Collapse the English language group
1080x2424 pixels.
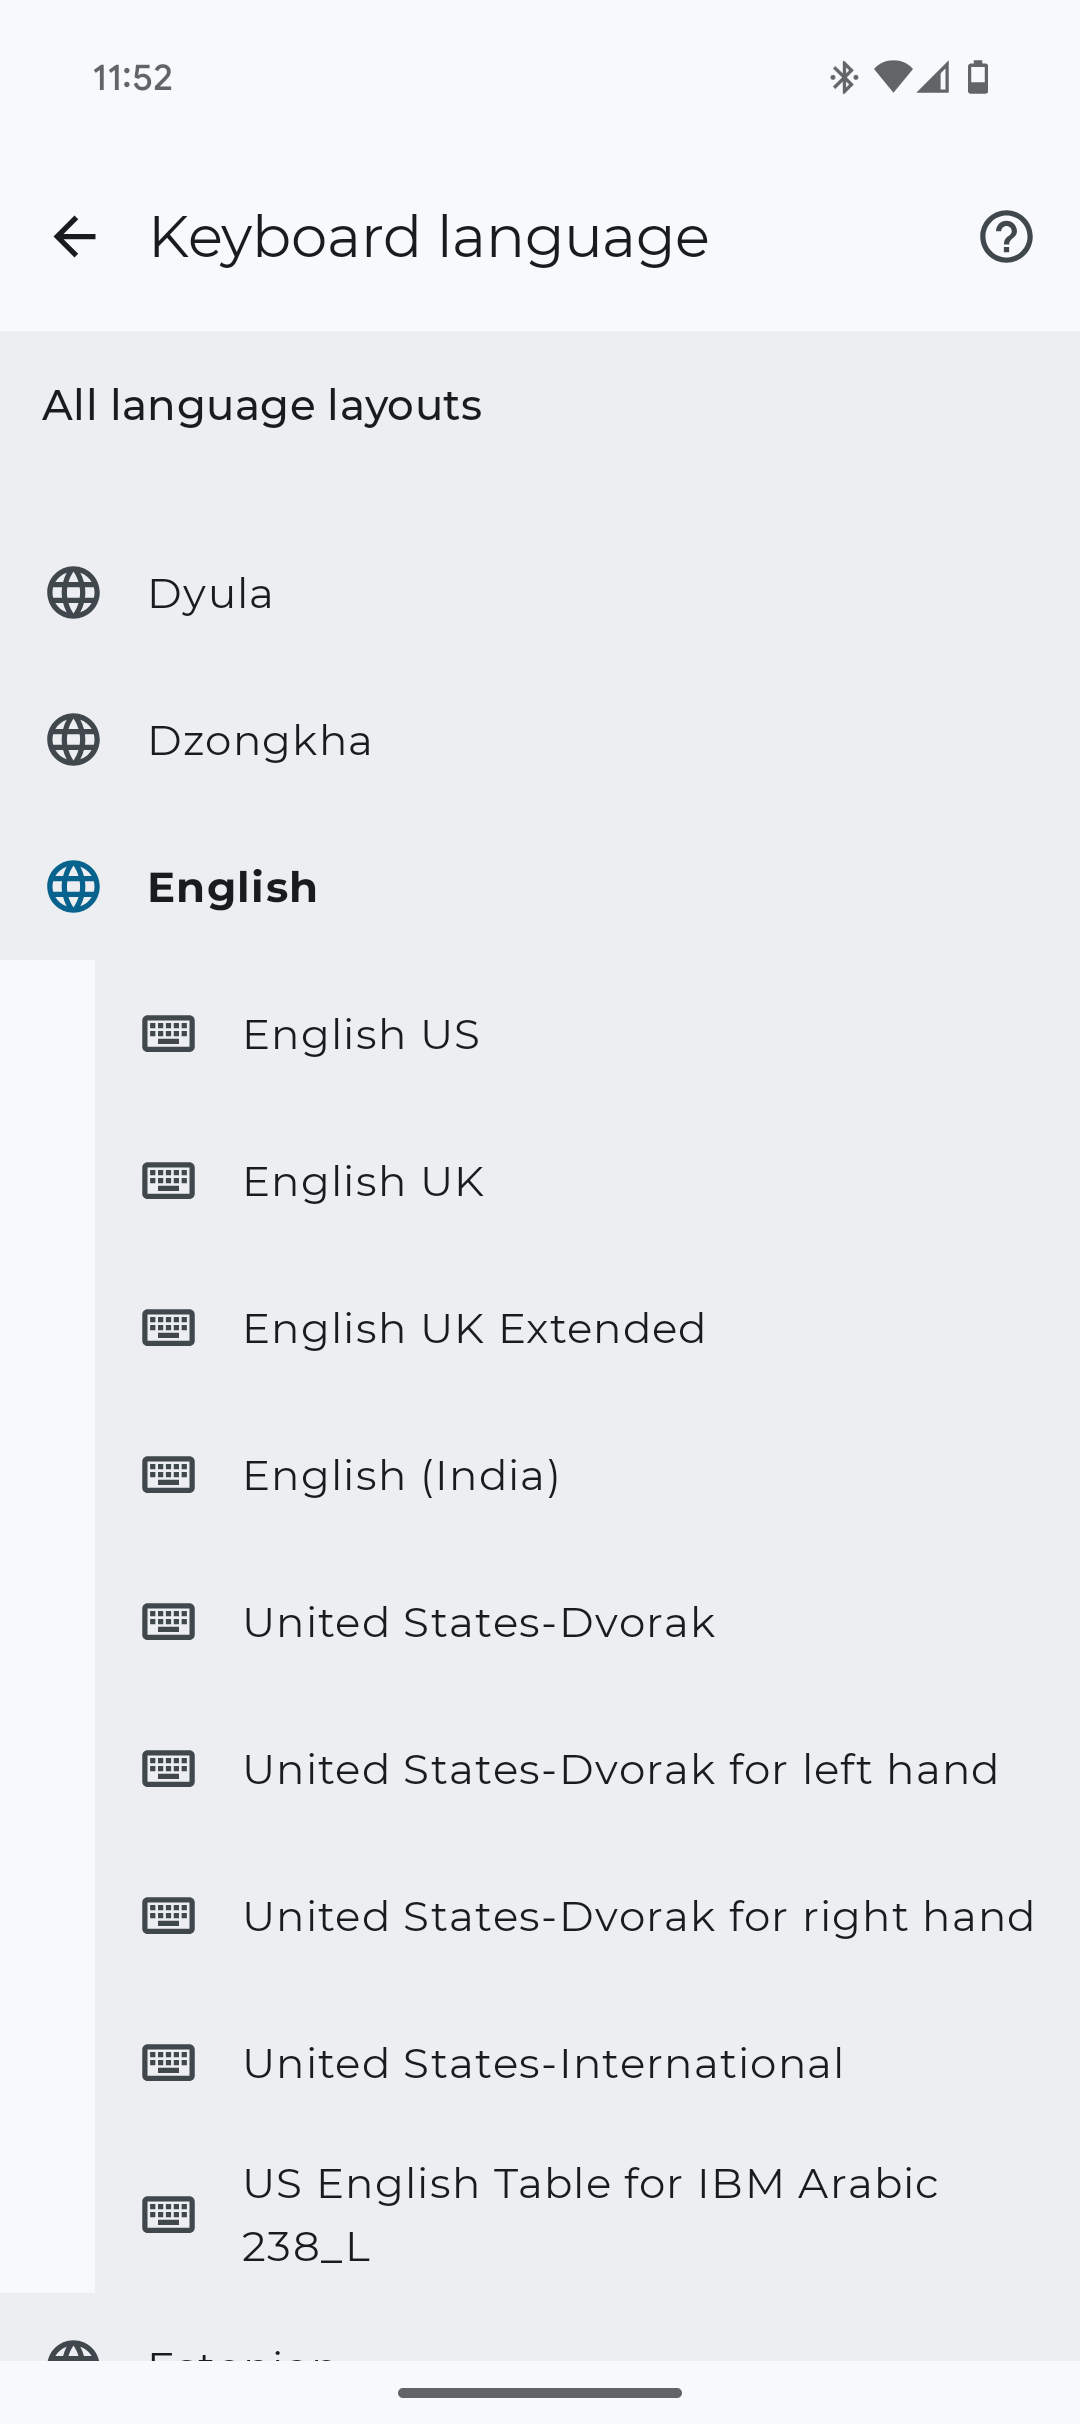pos(232,887)
